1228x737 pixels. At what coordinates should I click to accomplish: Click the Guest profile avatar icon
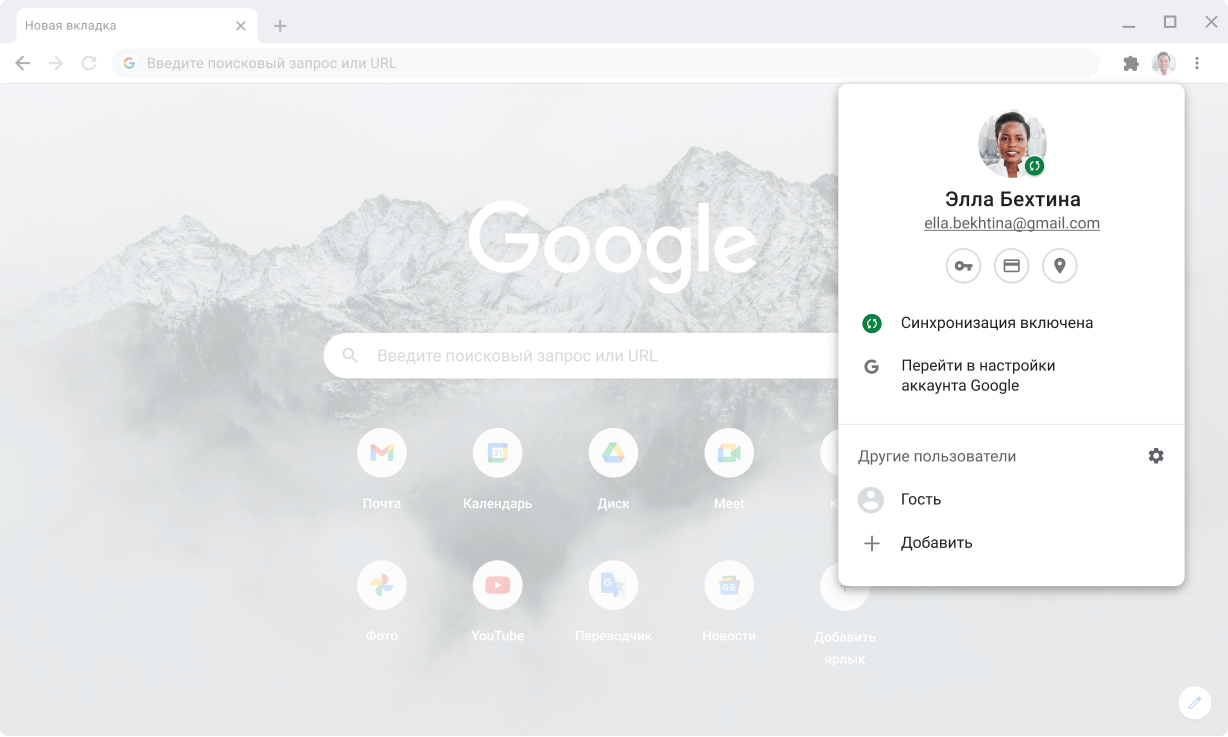(871, 500)
